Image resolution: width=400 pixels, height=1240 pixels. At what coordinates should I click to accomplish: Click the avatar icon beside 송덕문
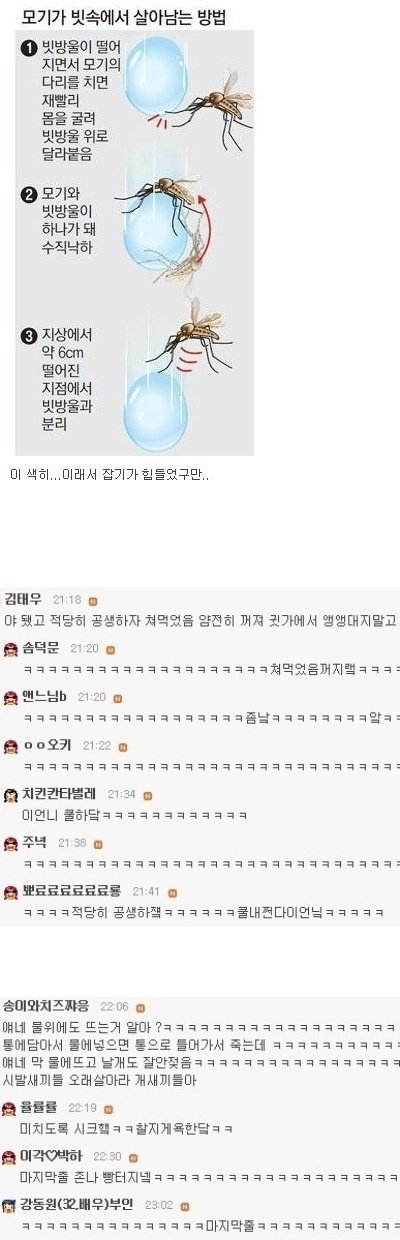coord(10,648)
